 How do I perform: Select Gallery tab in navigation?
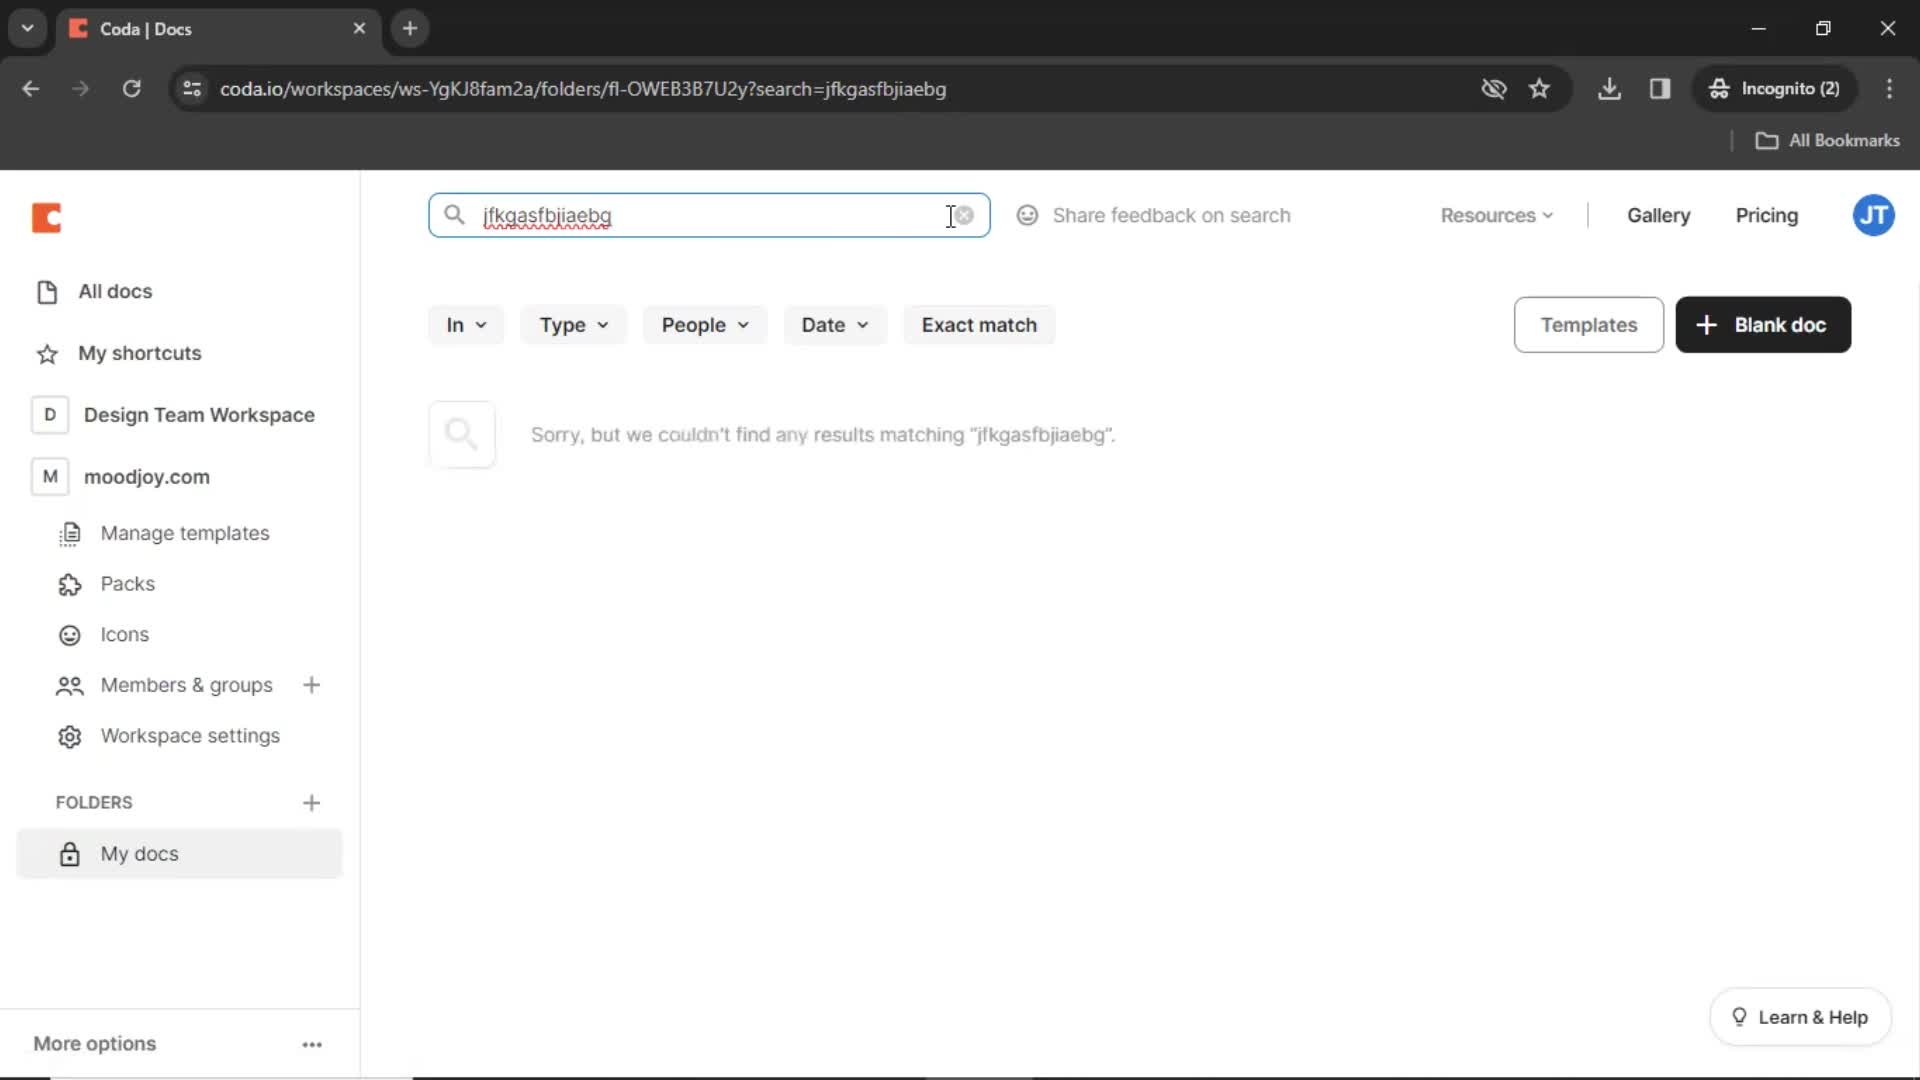pos(1658,215)
